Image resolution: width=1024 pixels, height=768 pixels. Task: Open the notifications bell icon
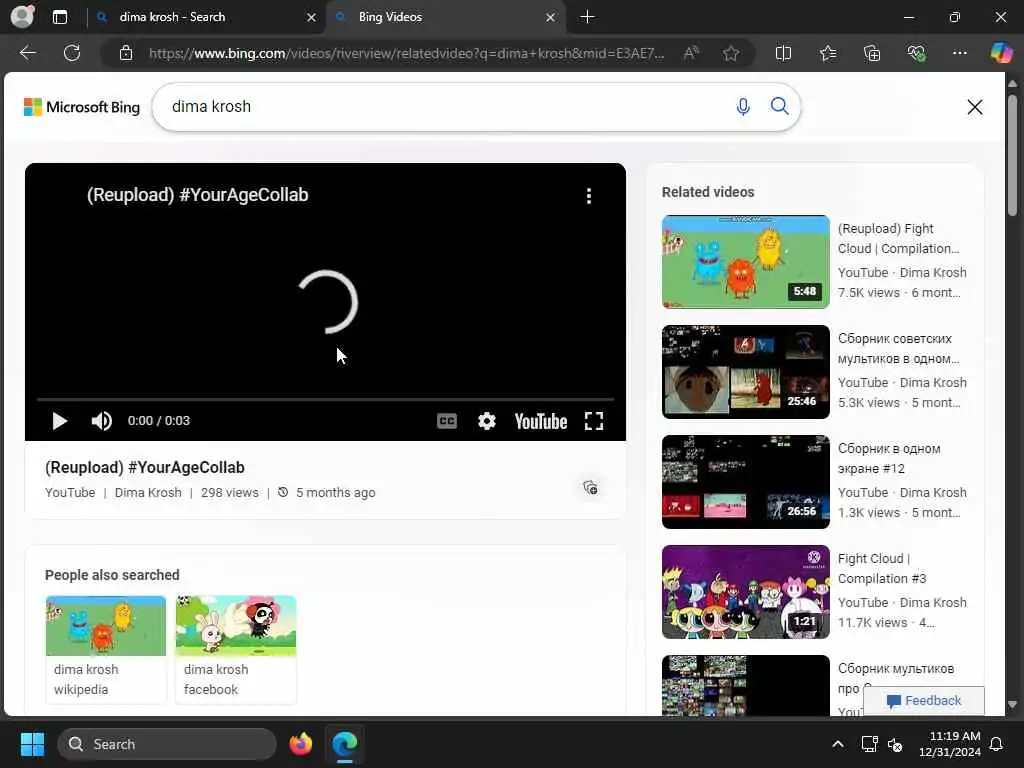coord(997,744)
